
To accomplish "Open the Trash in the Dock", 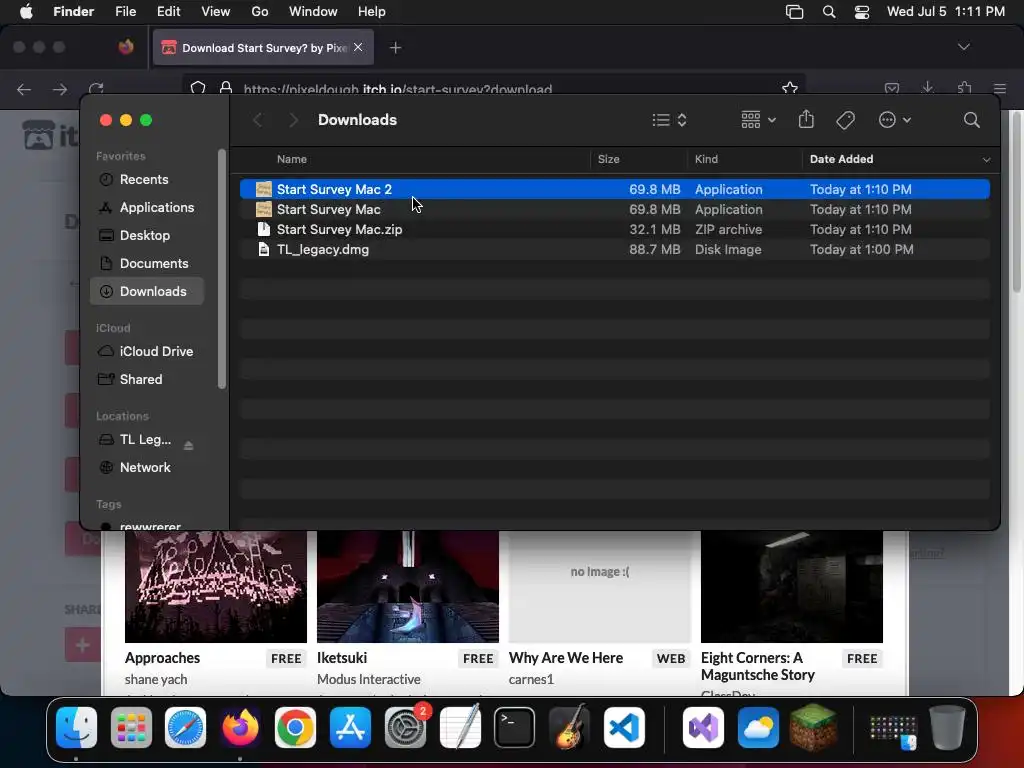I will (x=947, y=727).
